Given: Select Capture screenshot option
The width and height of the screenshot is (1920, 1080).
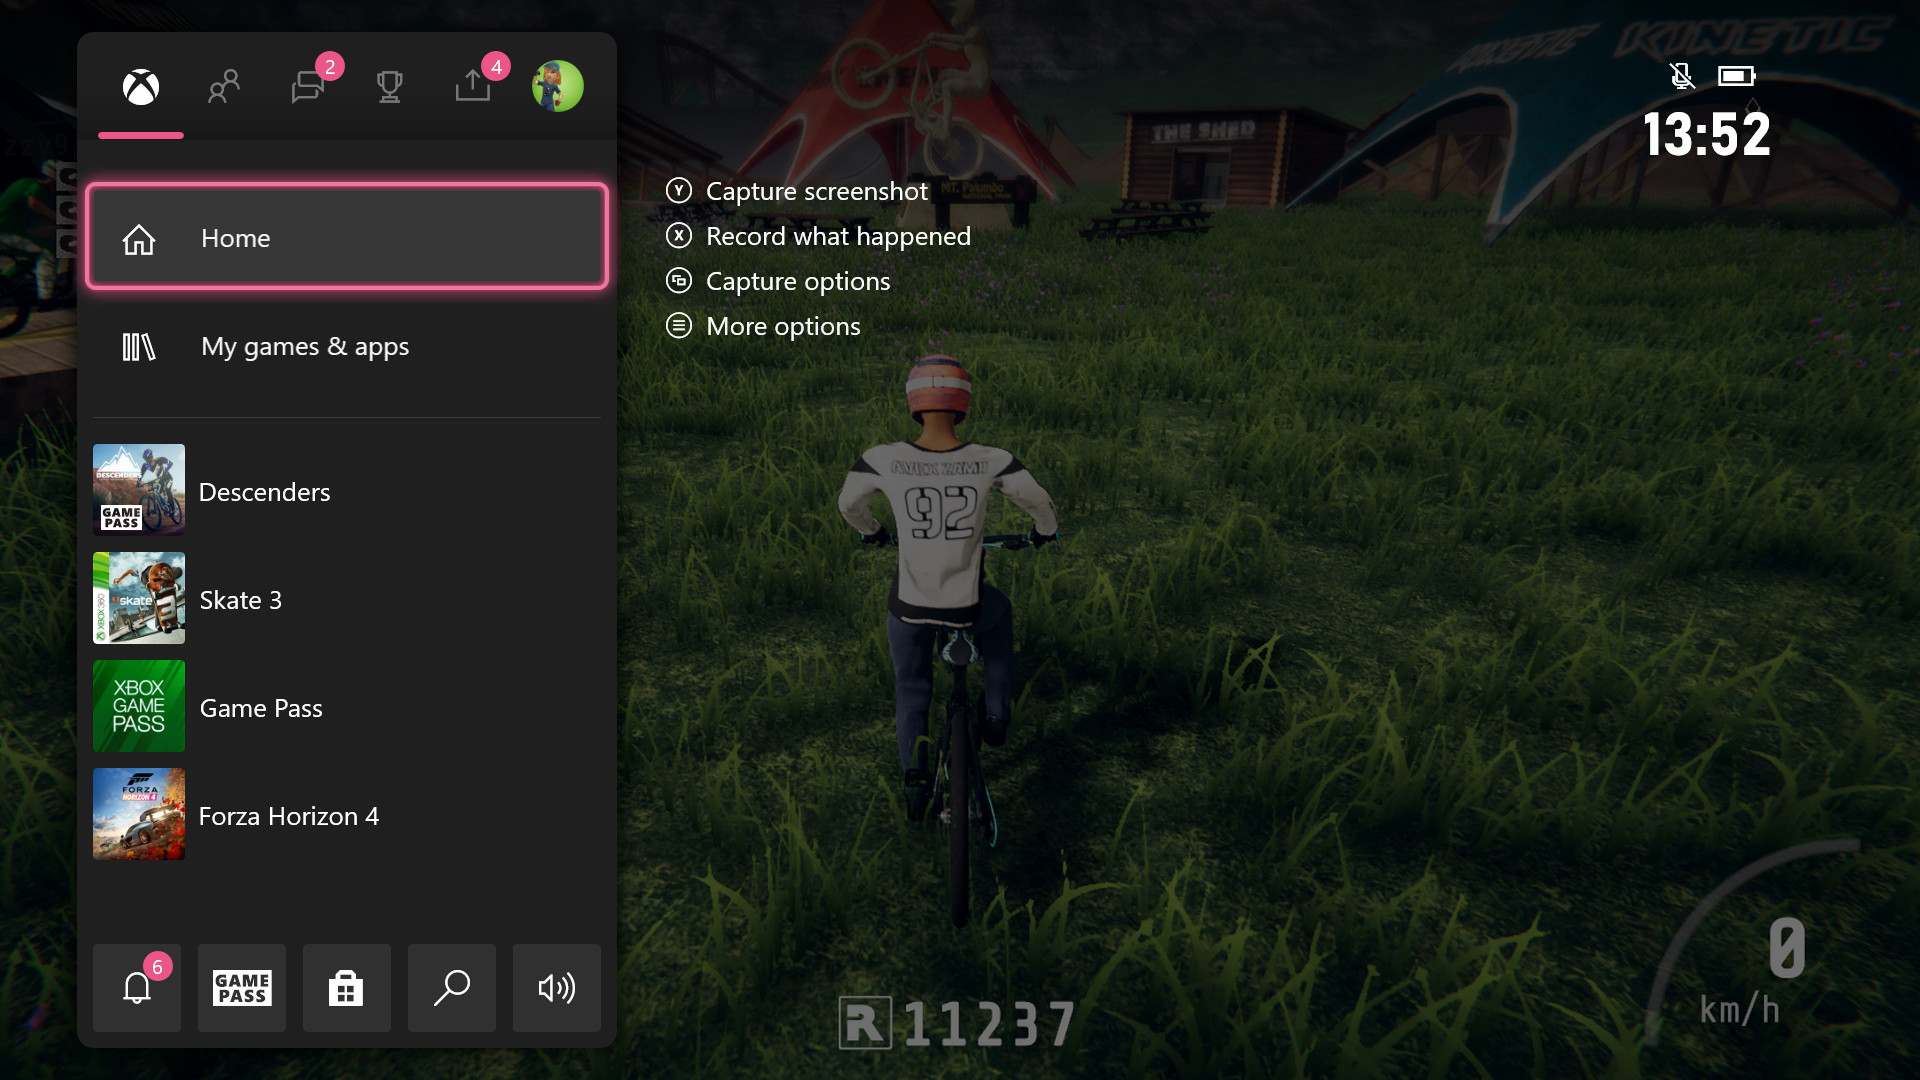Looking at the screenshot, I should [x=818, y=189].
